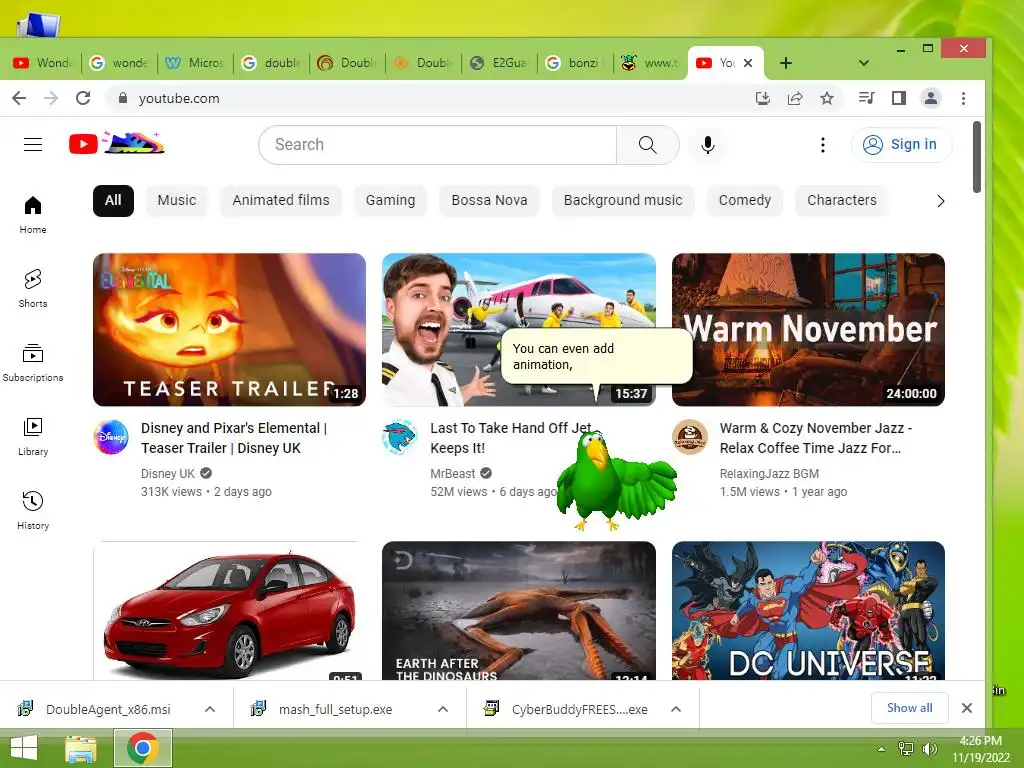This screenshot has height=768, width=1024.
Task: Open the media control icon in toolbar
Action: (x=867, y=98)
